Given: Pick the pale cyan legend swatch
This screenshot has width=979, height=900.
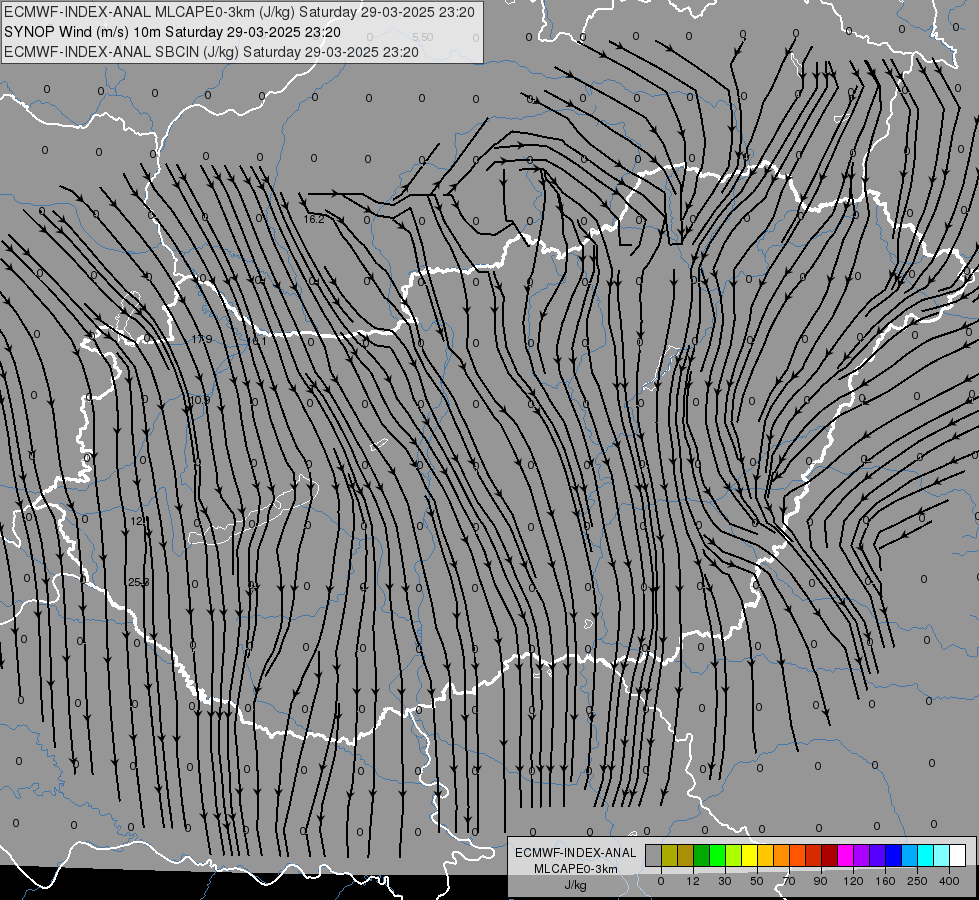Looking at the screenshot, I should 942,855.
